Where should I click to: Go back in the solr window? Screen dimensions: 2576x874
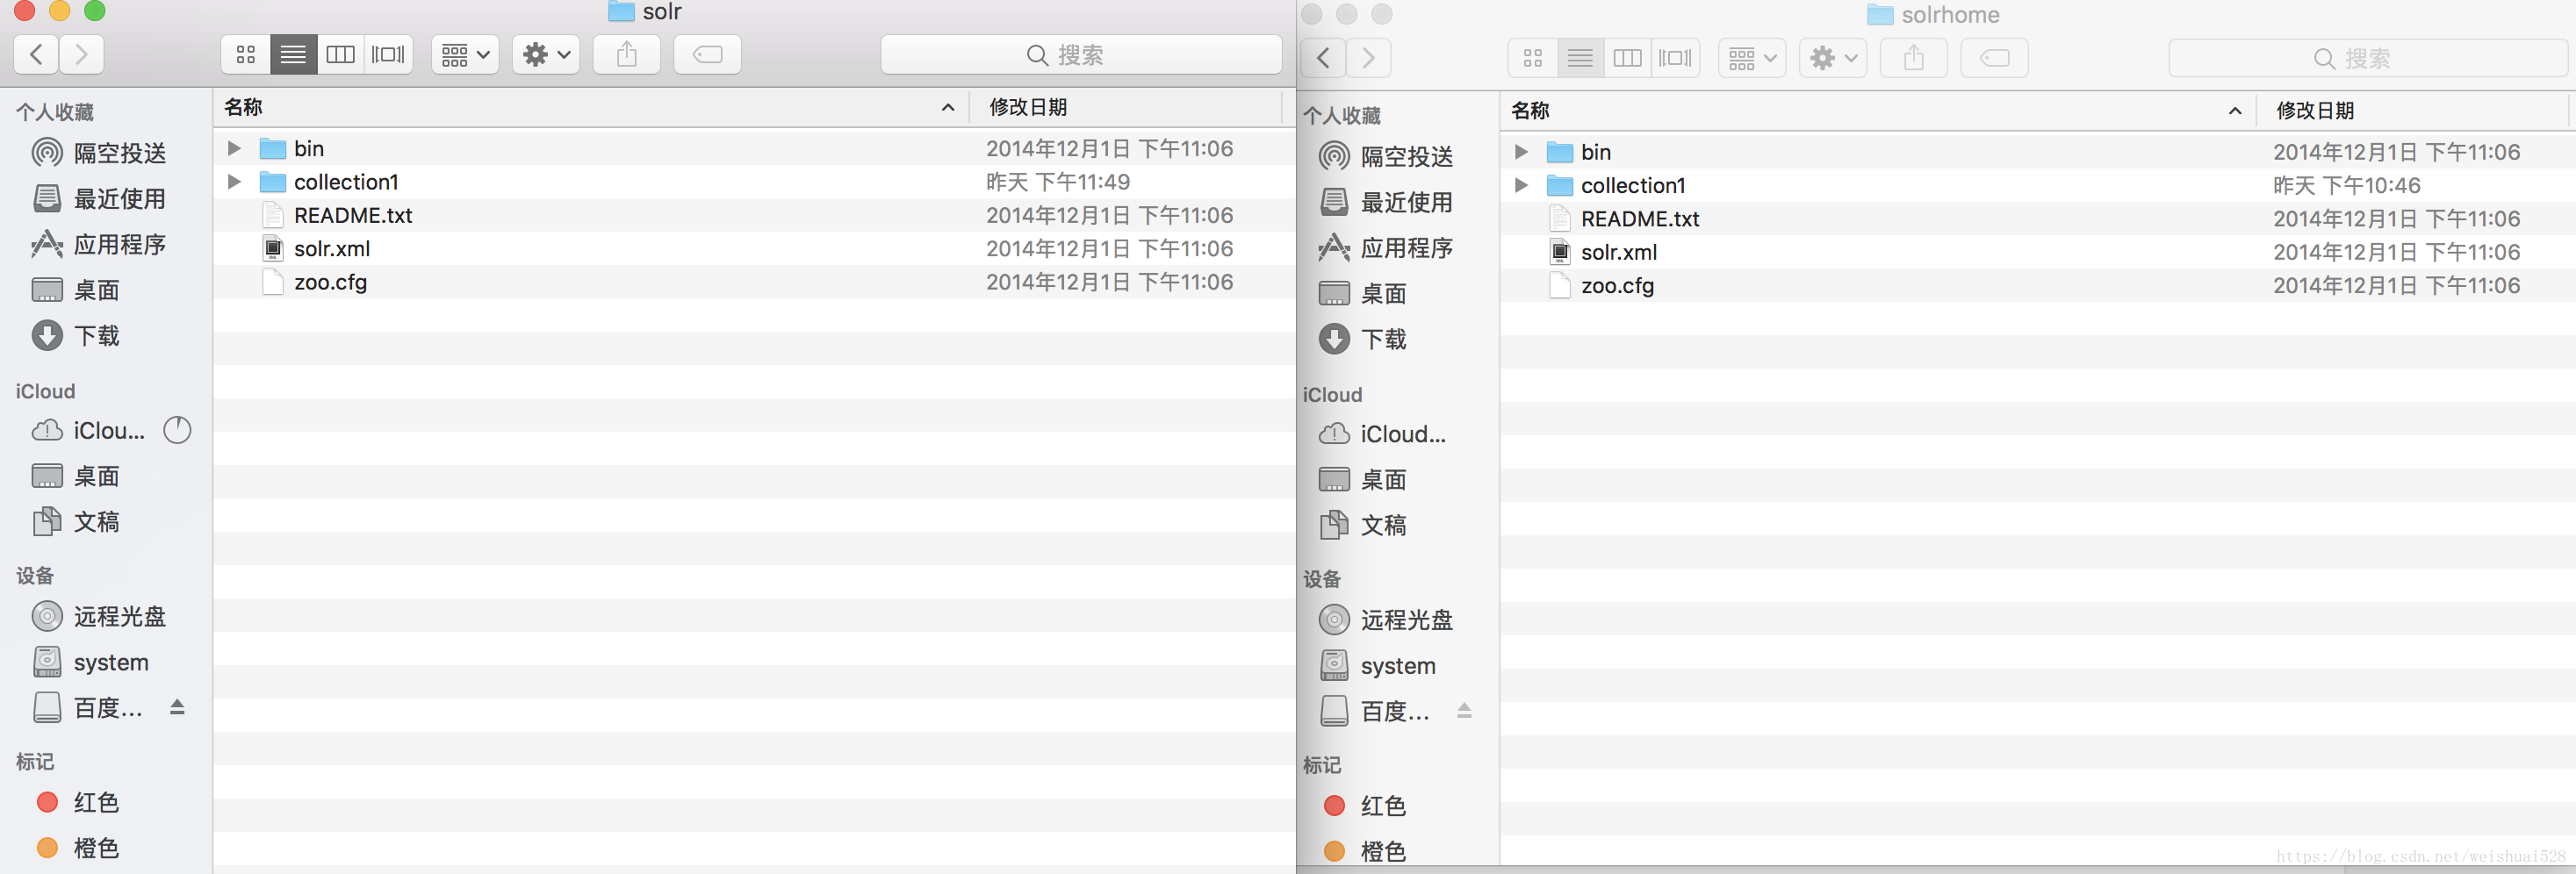point(36,54)
